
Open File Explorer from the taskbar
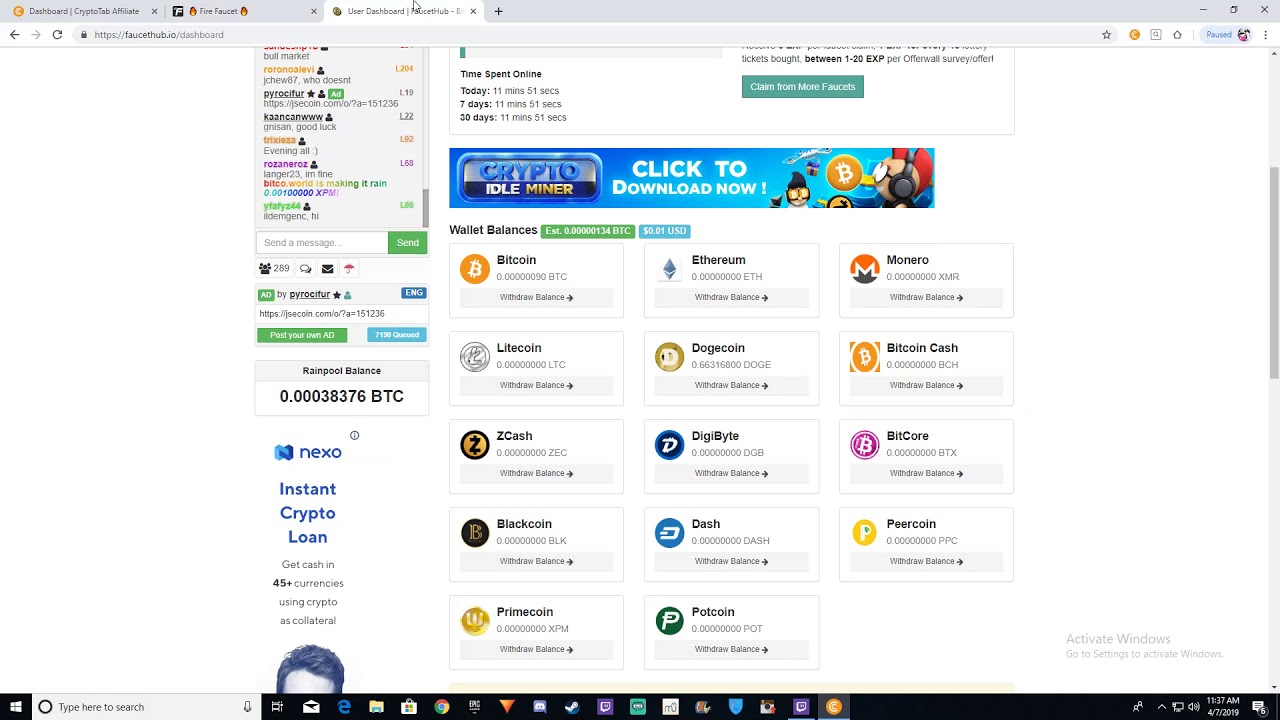tap(376, 707)
